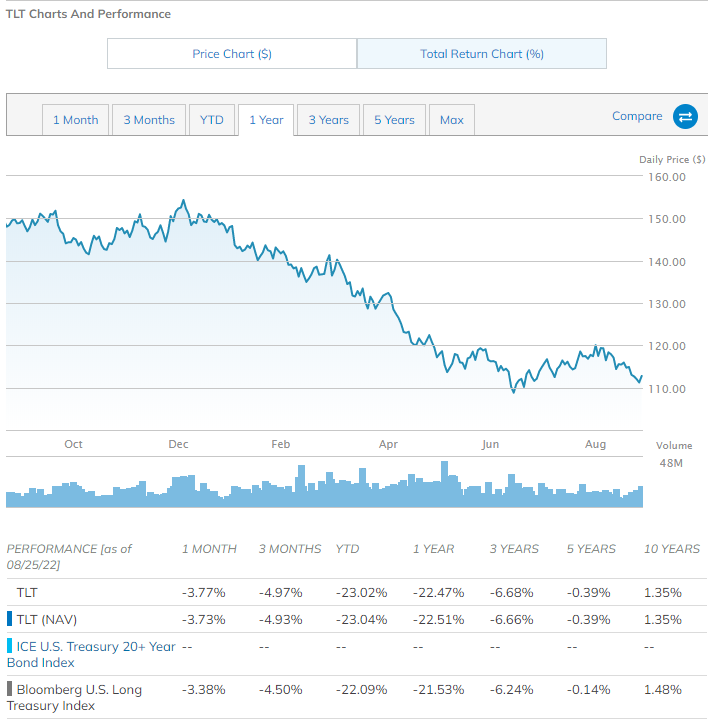Screen dimensions: 708x719
Task: Click the Compare swap-arrows icon
Action: click(685, 117)
